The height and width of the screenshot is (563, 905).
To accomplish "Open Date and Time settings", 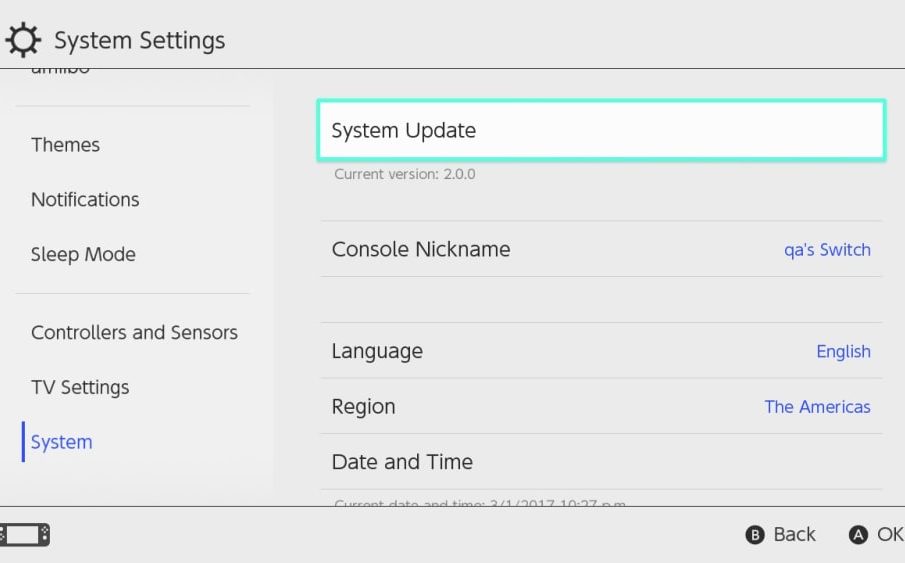I will (402, 462).
